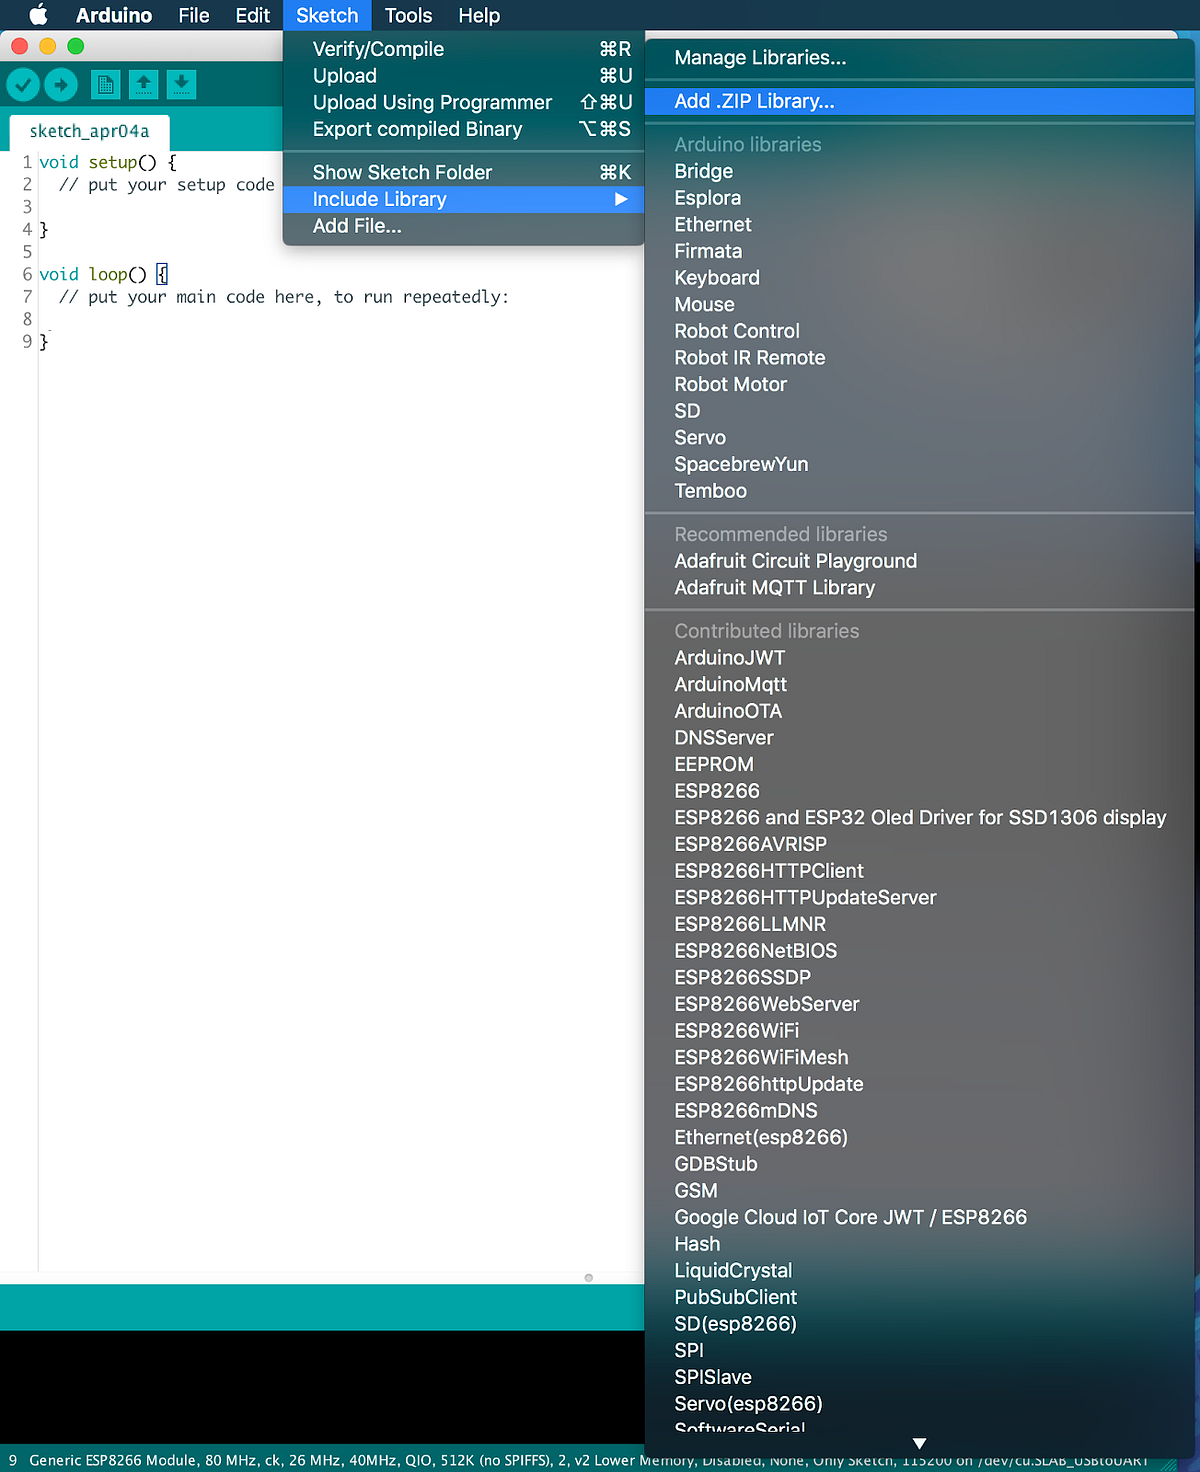Viewport: 1200px width, 1472px height.
Task: Include the Keyboard library
Action: 920,278
